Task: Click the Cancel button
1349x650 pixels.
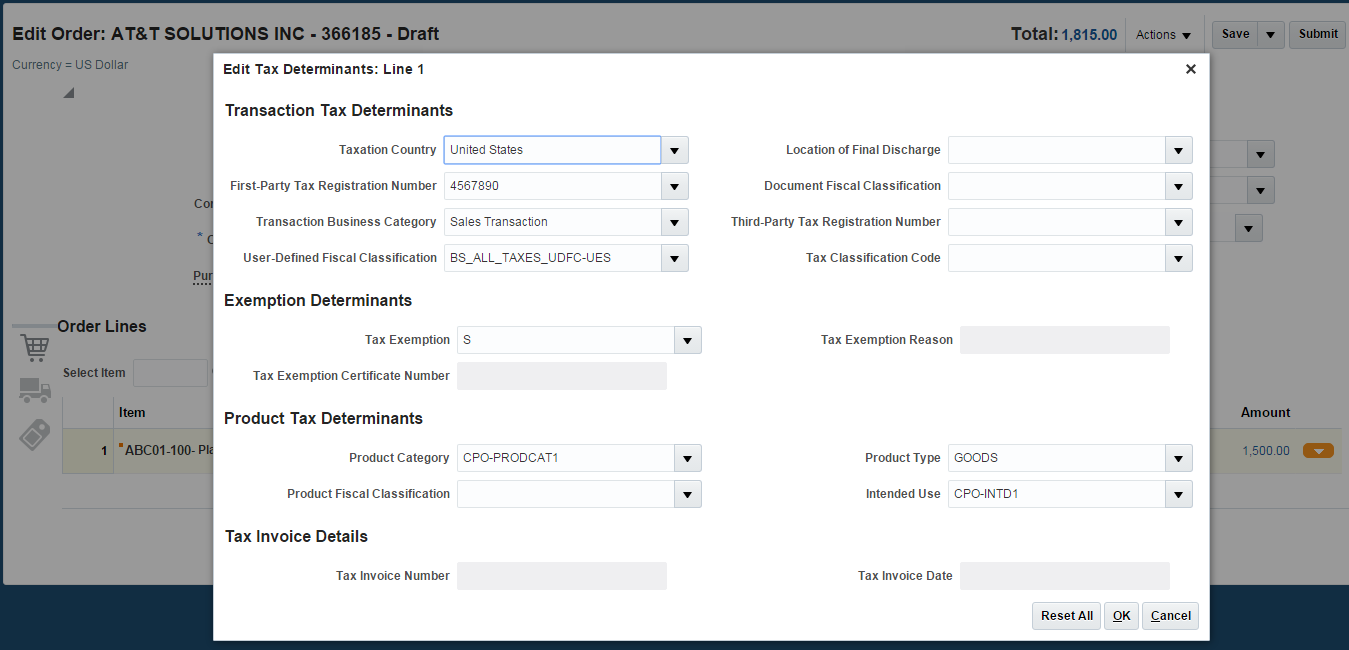Action: coord(1170,616)
